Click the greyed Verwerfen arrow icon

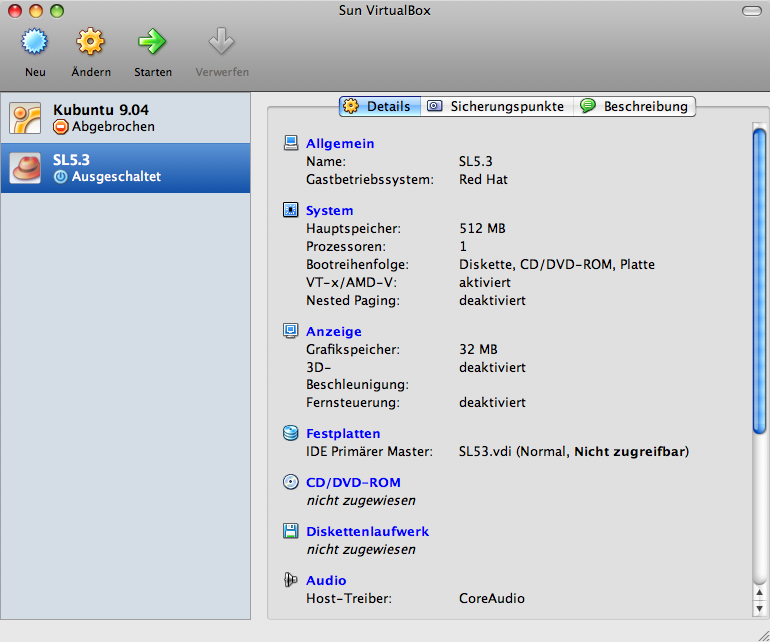click(x=221, y=41)
